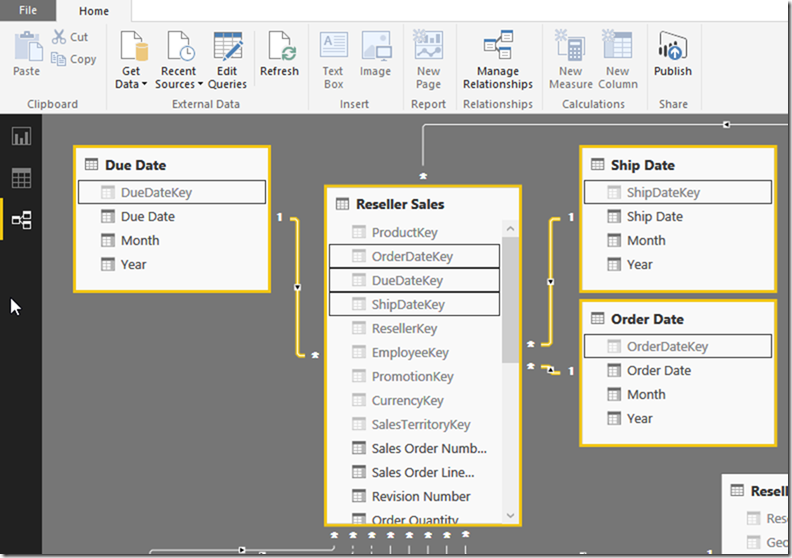792x558 pixels.
Task: Select the Home tab
Action: (x=93, y=11)
